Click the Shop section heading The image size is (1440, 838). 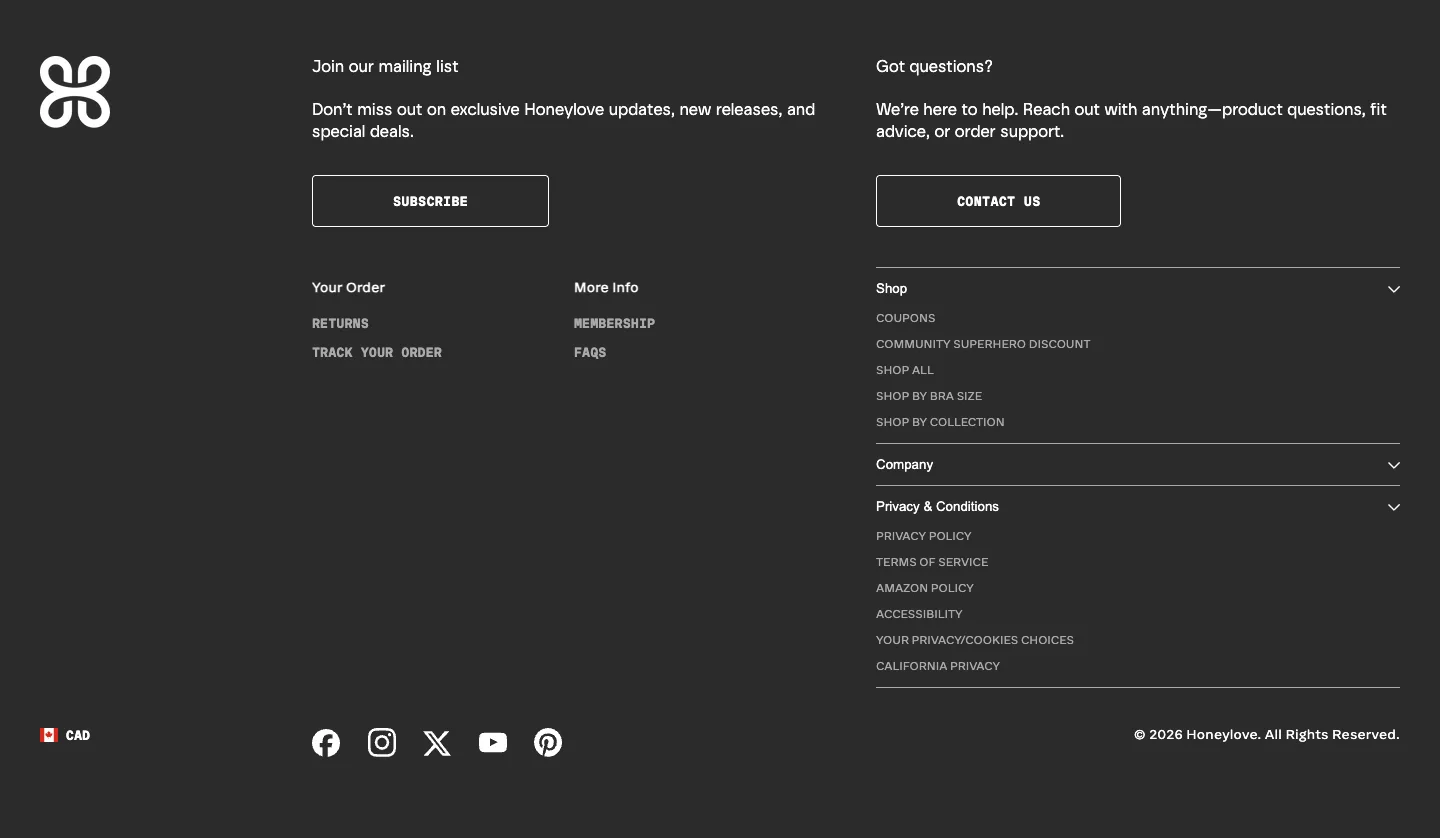click(892, 288)
